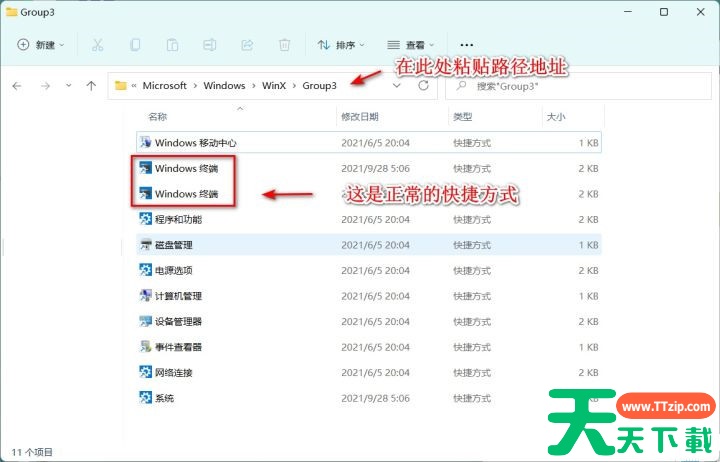Expand recent locations chevron near navigation arrows
The height and width of the screenshot is (462, 720).
[x=68, y=85]
